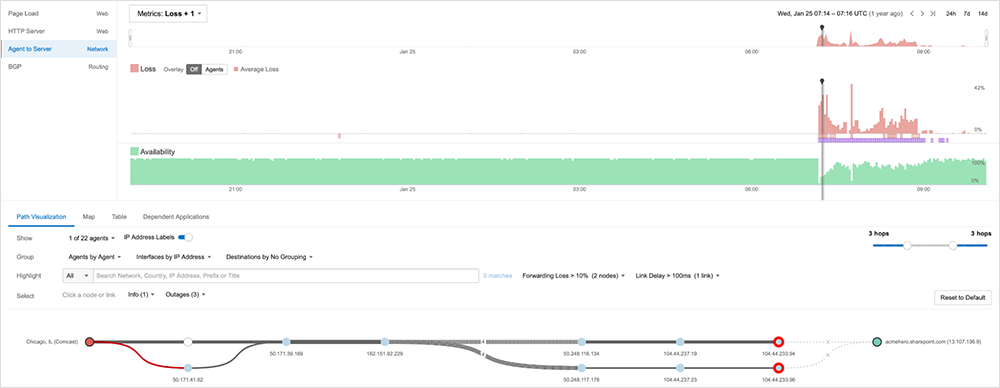Viewport: 1000px width, 388px height.
Task: Open the highlight All filter dropdown
Action: coord(78,276)
